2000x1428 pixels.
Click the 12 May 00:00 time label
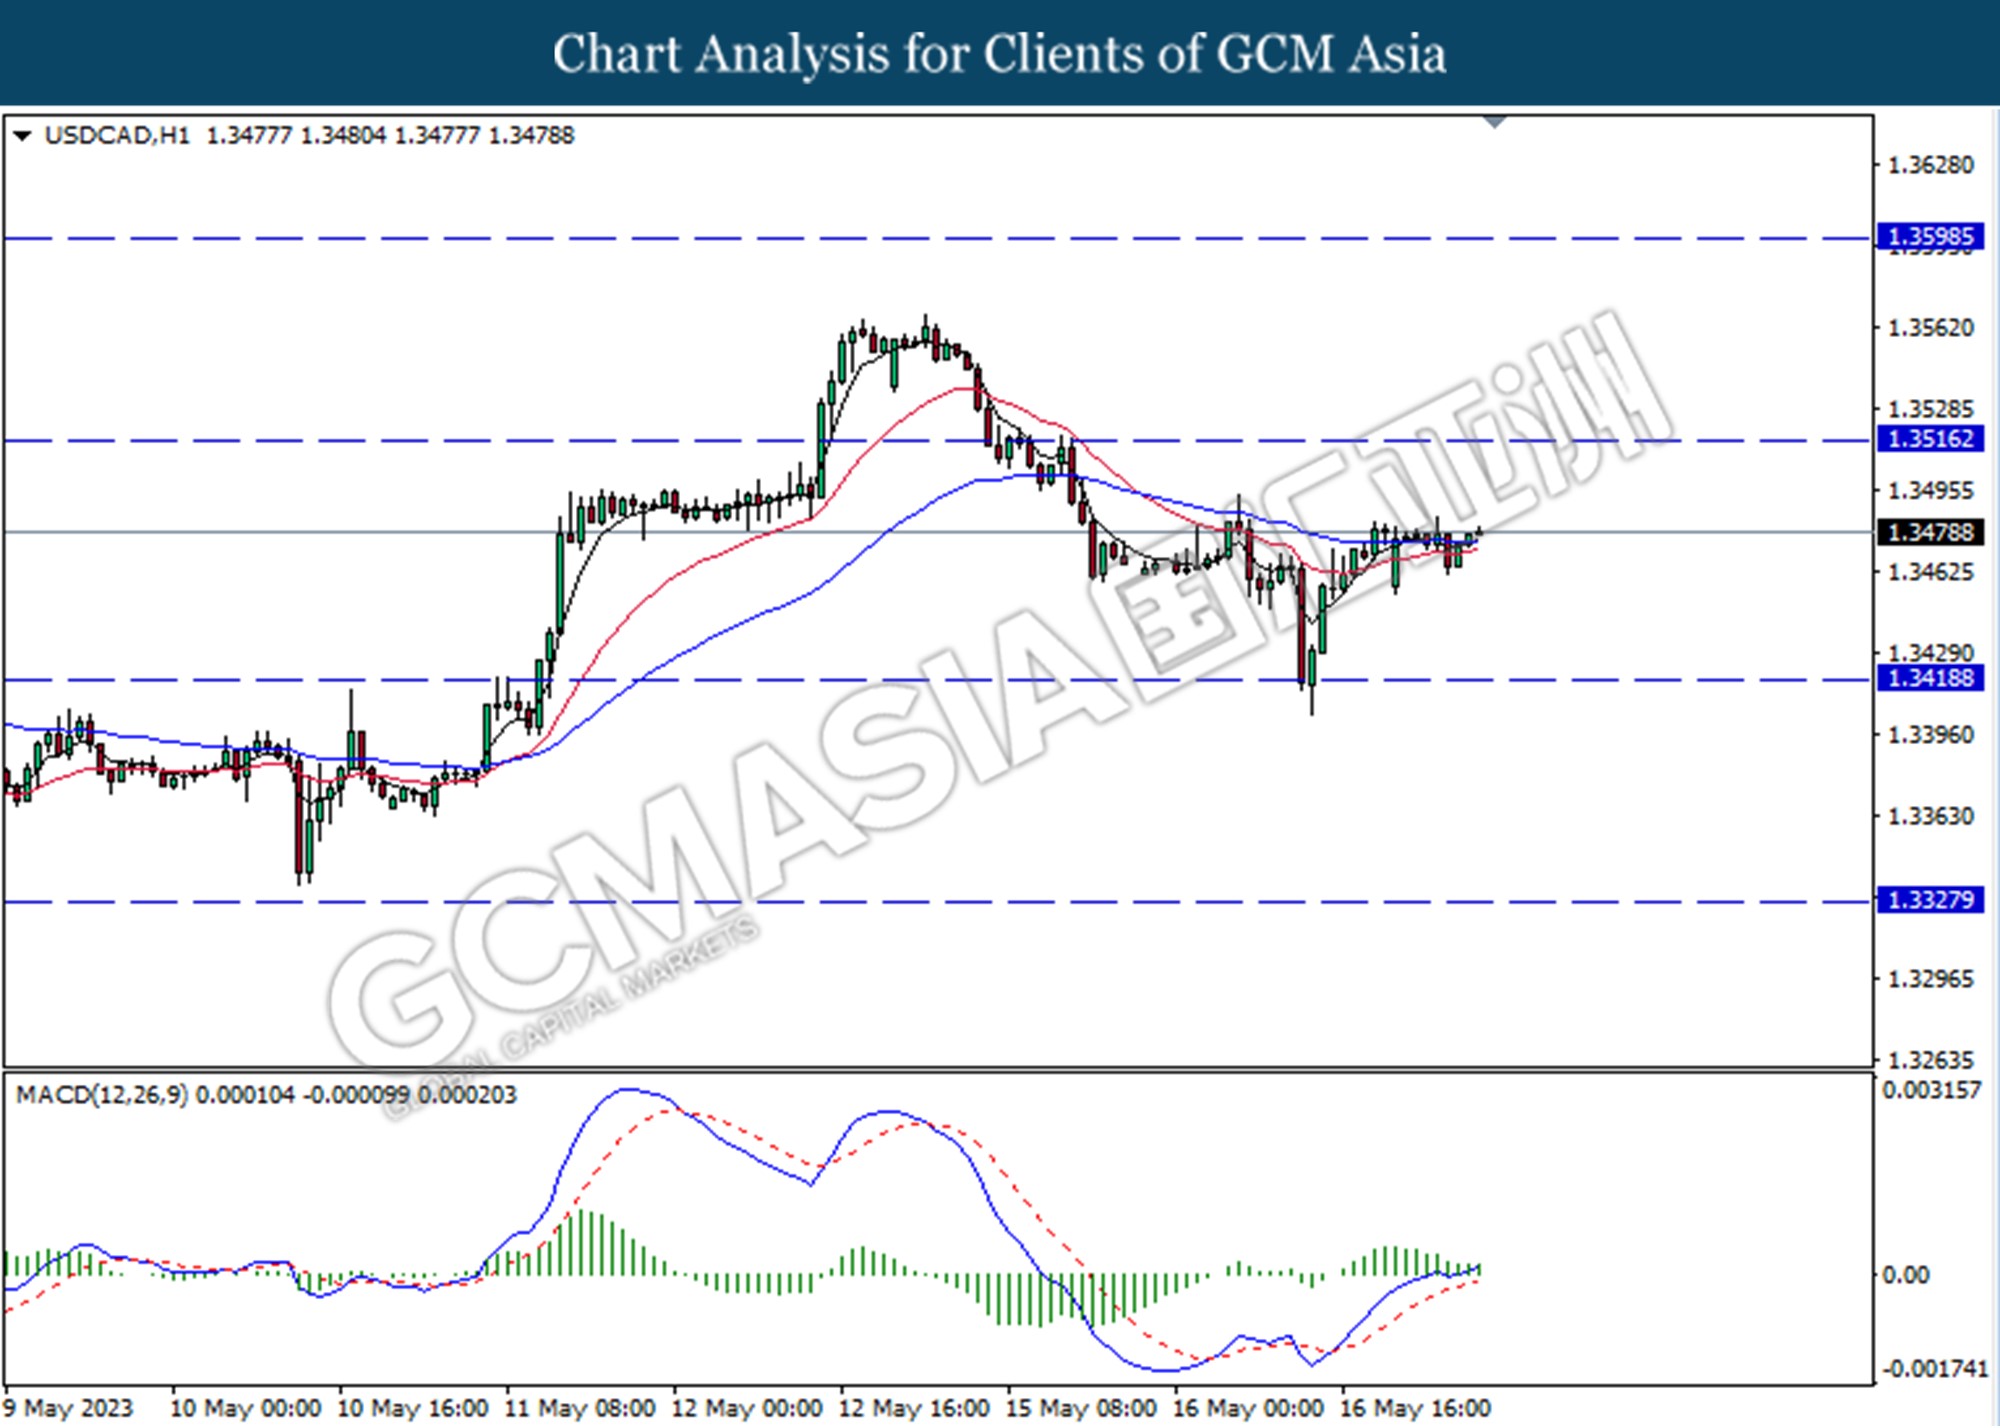point(747,1408)
